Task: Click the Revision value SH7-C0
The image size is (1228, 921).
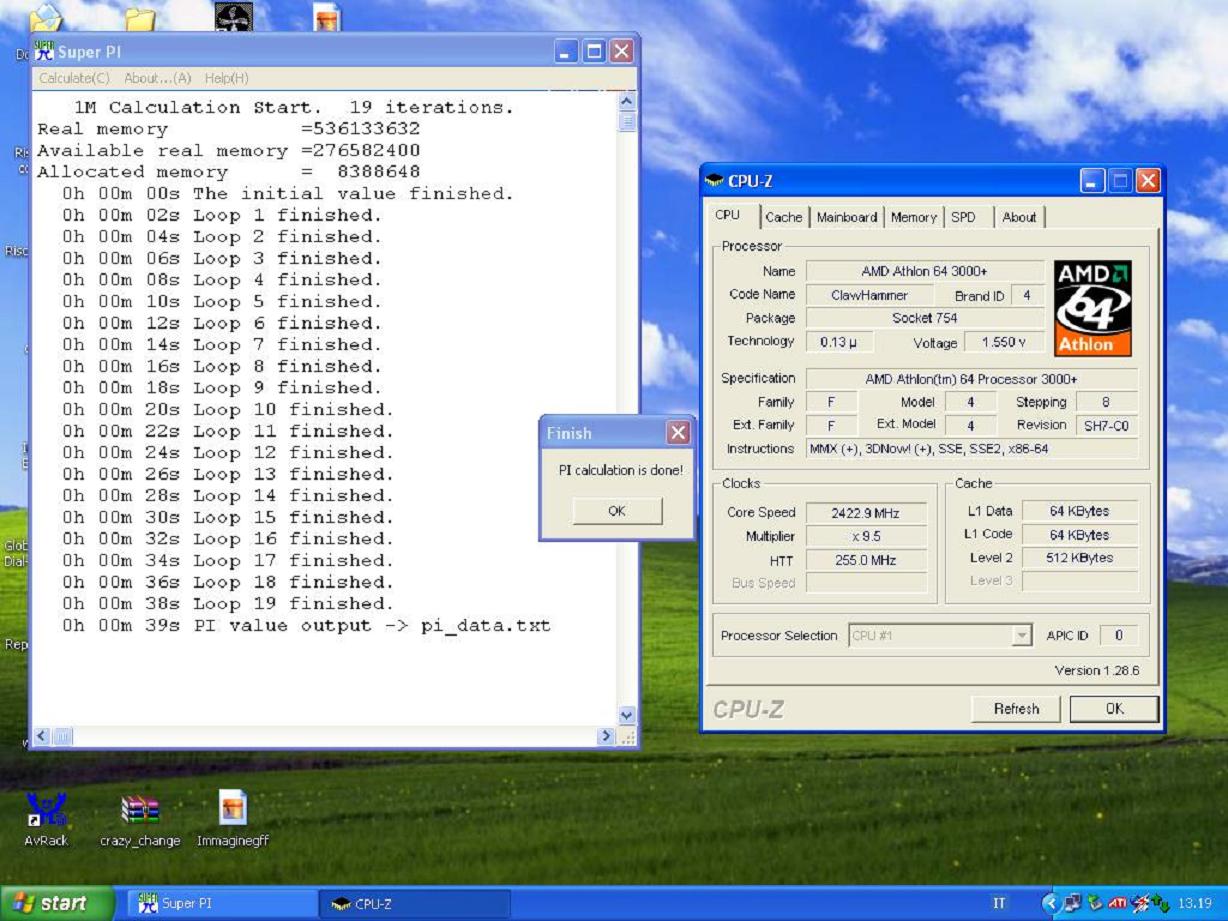Action: [x=1106, y=425]
